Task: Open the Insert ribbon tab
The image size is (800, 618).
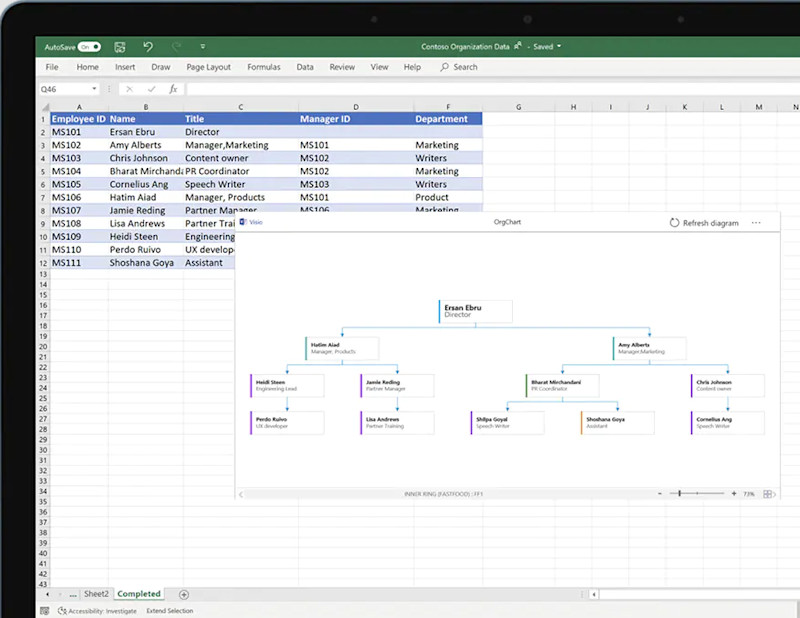Action: pyautogui.click(x=125, y=67)
